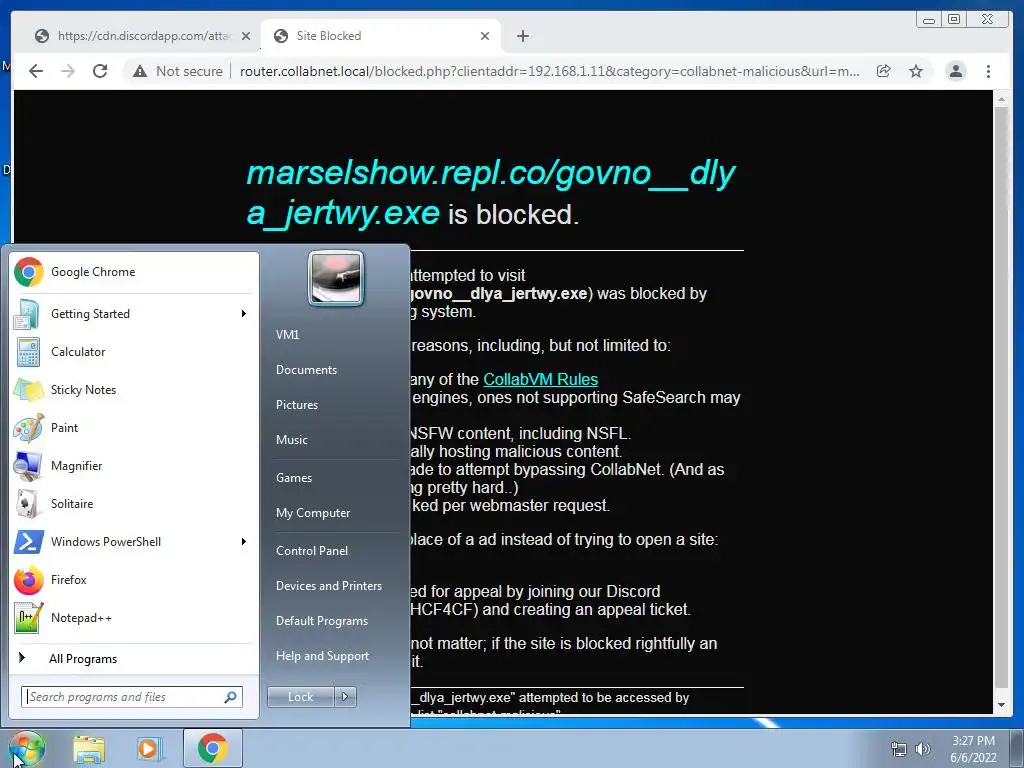Click the Not secure warning icon
This screenshot has height=768, width=1024.
coord(140,71)
